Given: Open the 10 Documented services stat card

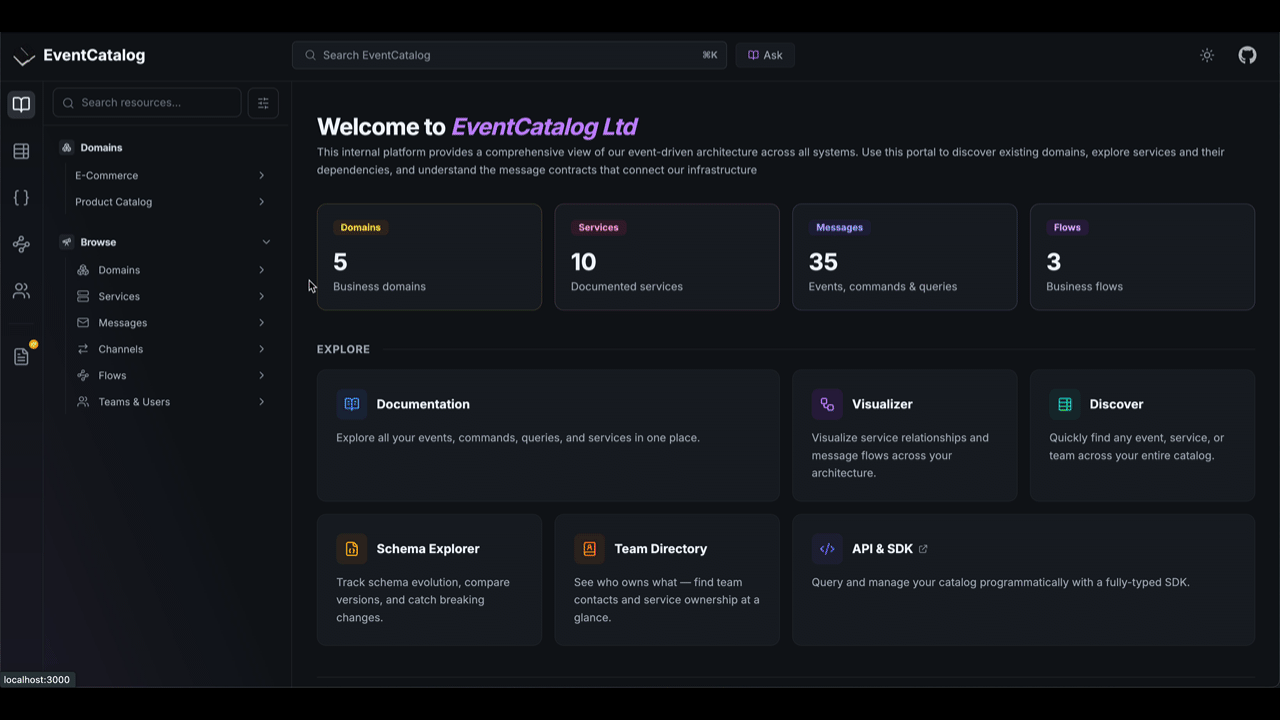Looking at the screenshot, I should click(667, 257).
